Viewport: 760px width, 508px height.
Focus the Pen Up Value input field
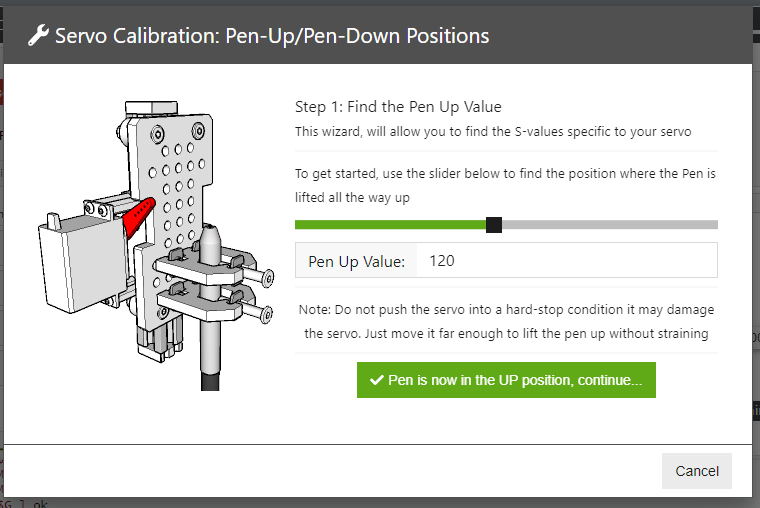coord(566,261)
